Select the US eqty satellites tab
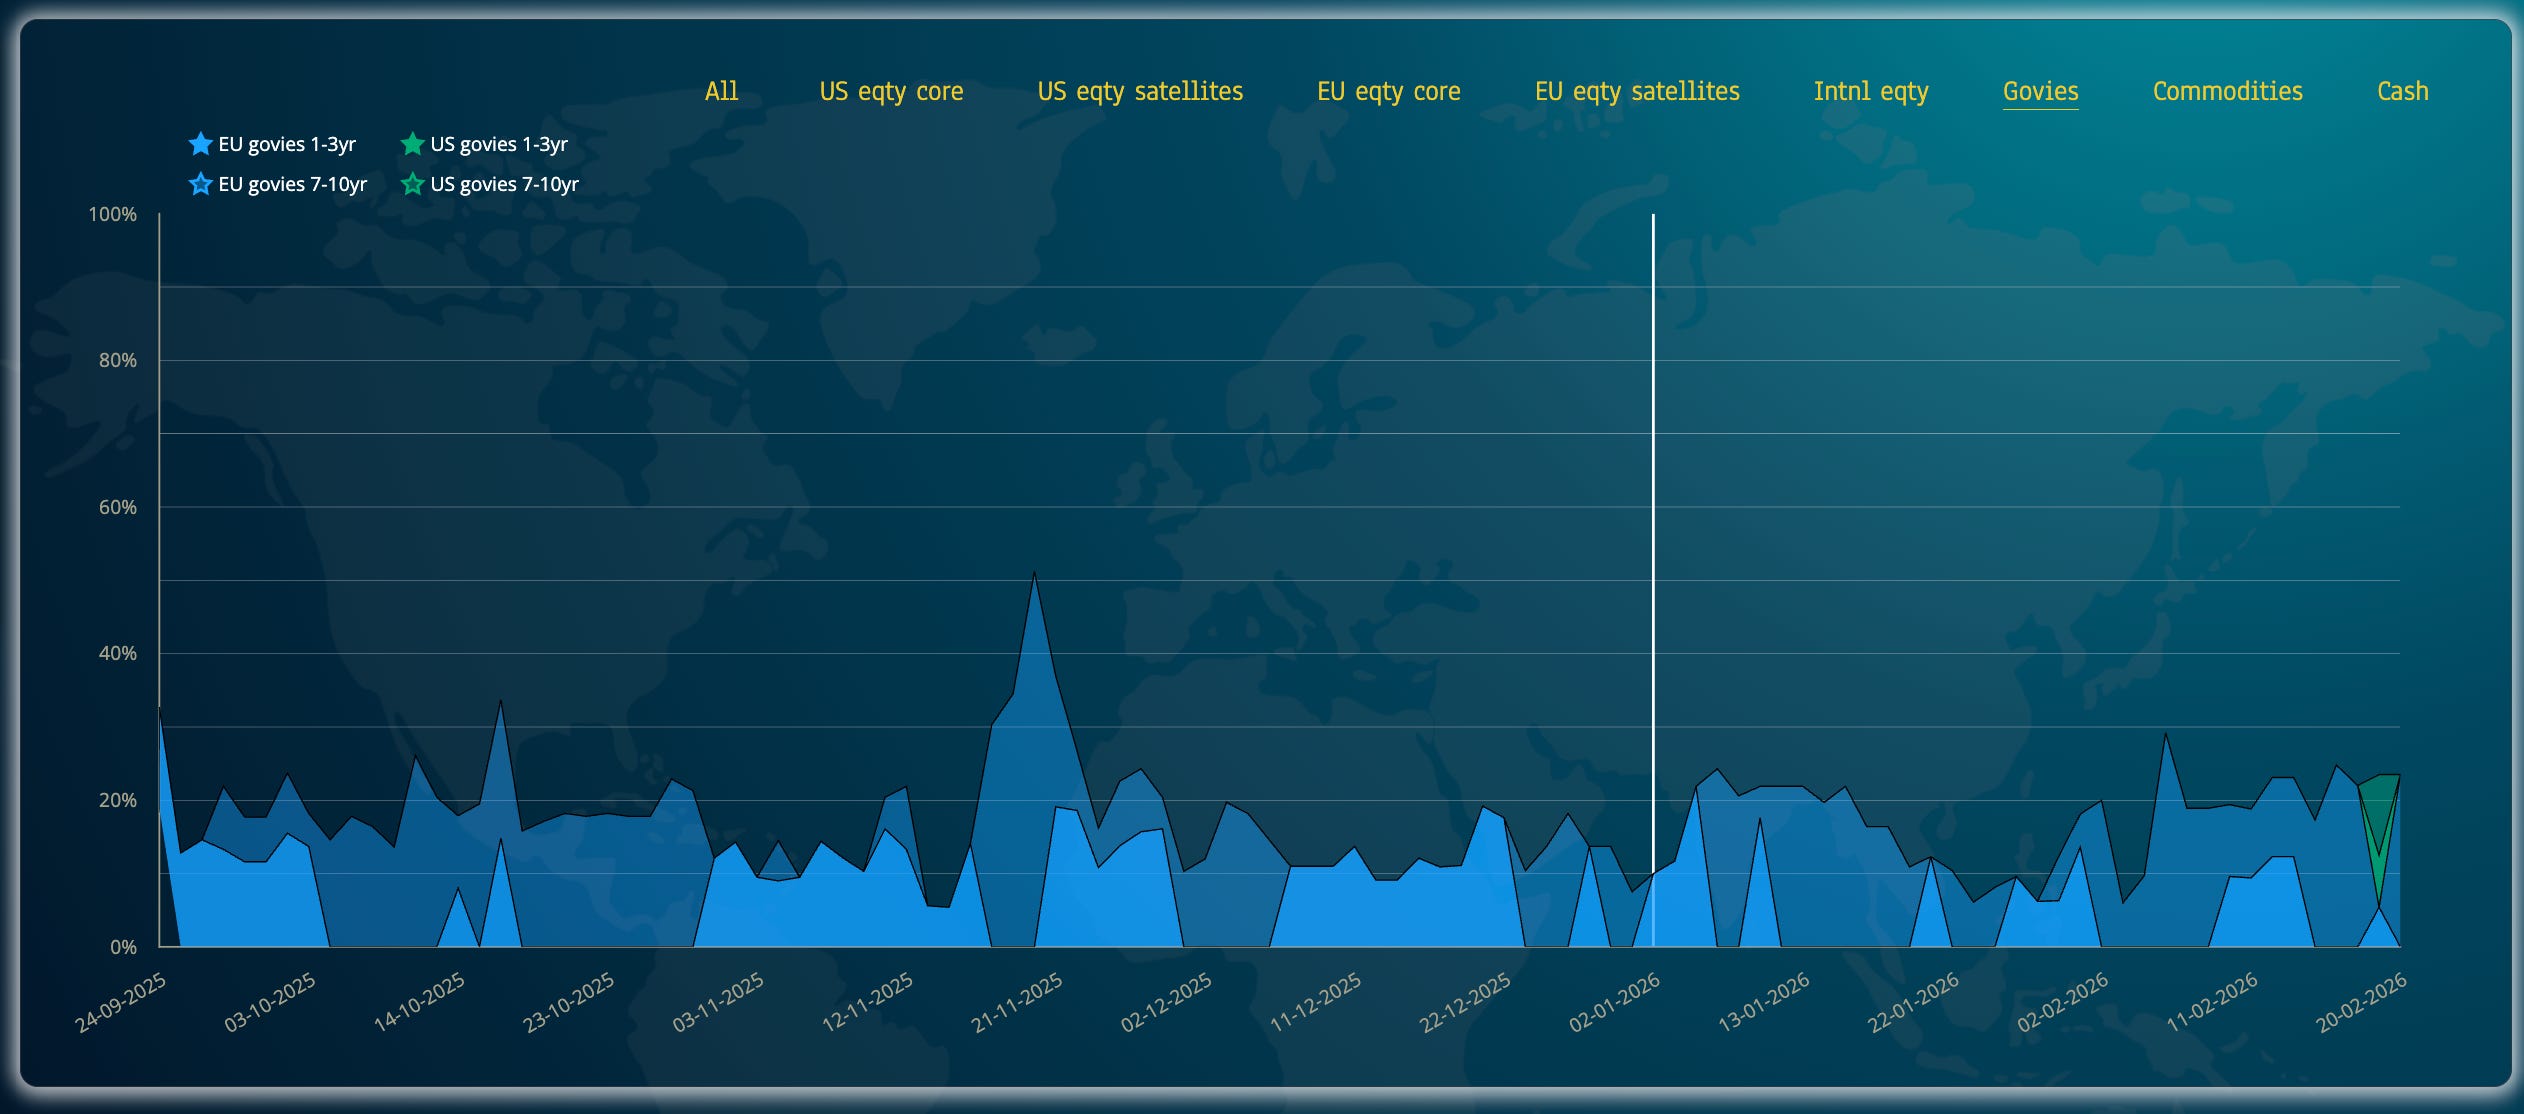 pyautogui.click(x=1140, y=91)
